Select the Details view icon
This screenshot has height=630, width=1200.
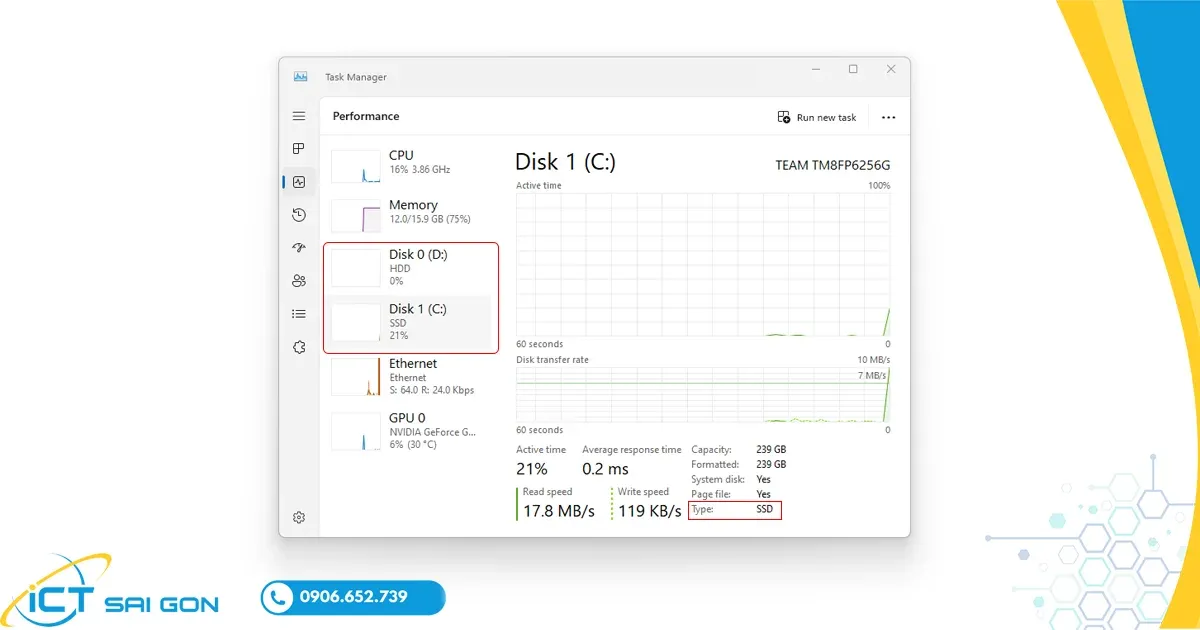point(298,313)
